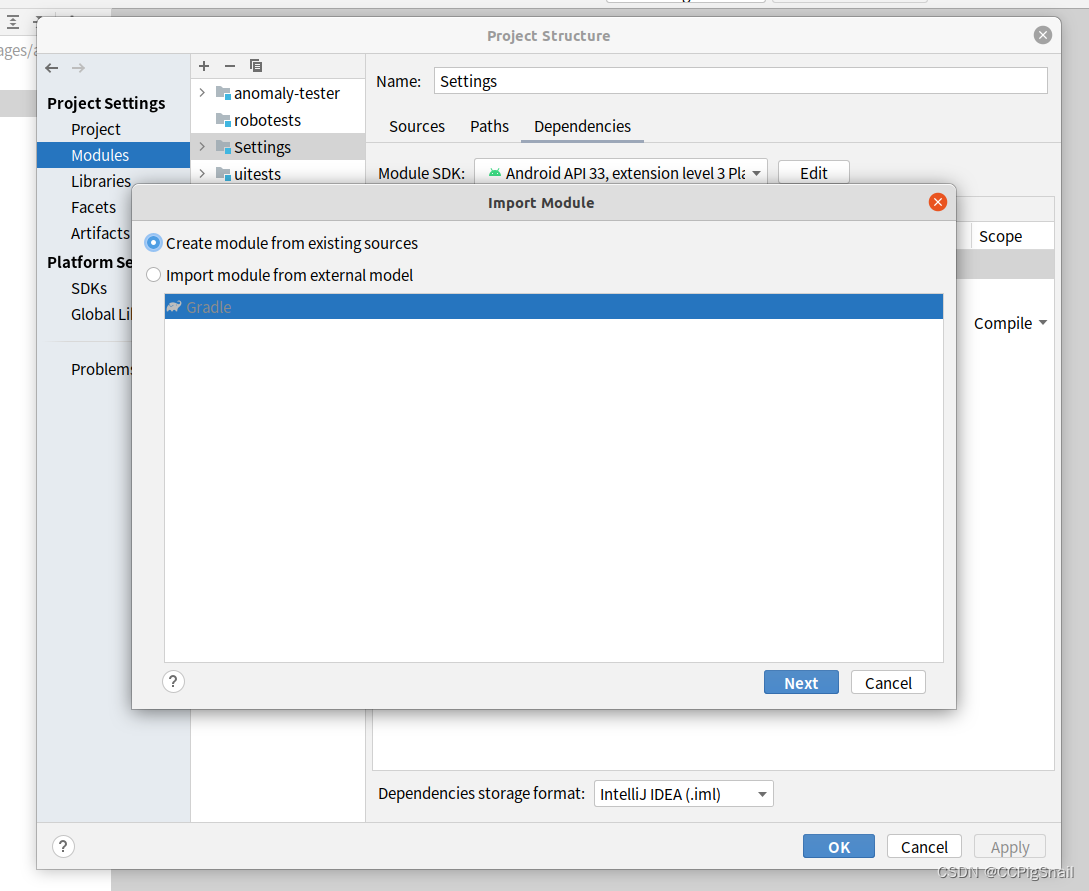Select the Settings module in tree
The image size is (1089, 891).
coord(262,147)
